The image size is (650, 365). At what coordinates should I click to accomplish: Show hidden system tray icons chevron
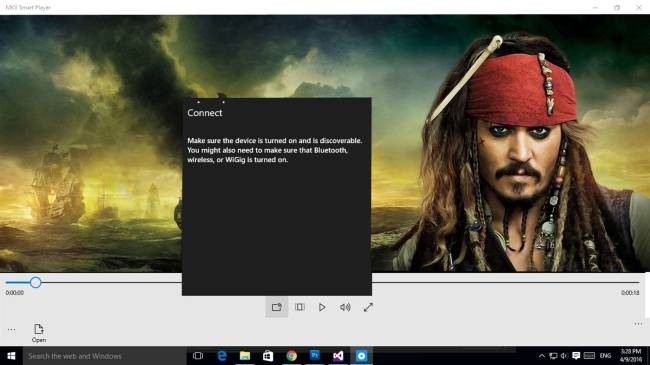coord(541,356)
